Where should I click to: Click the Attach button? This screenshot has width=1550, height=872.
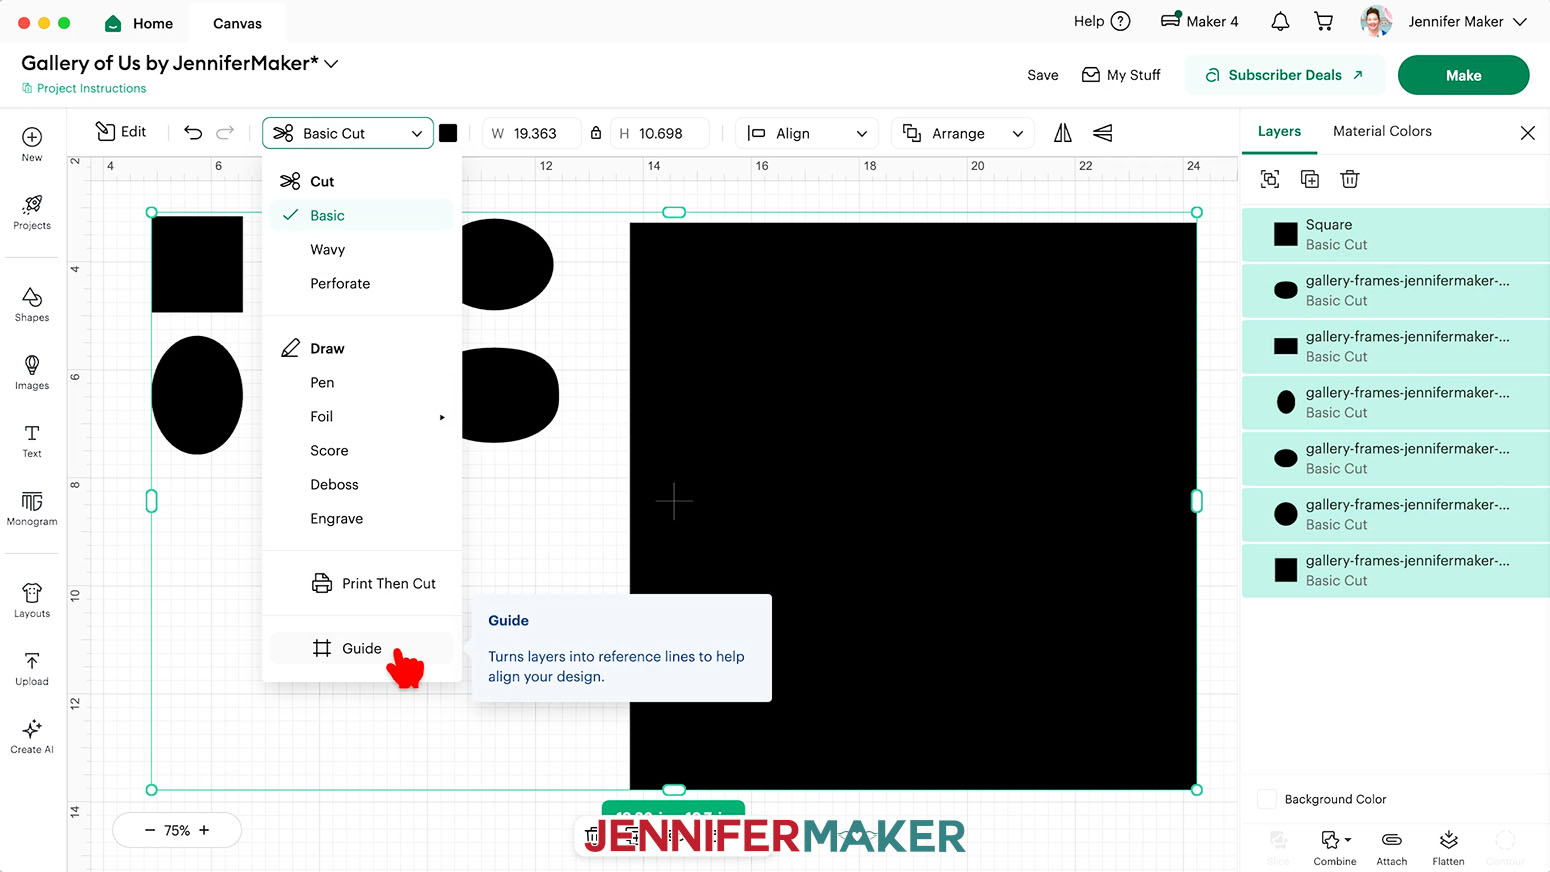click(x=1392, y=847)
